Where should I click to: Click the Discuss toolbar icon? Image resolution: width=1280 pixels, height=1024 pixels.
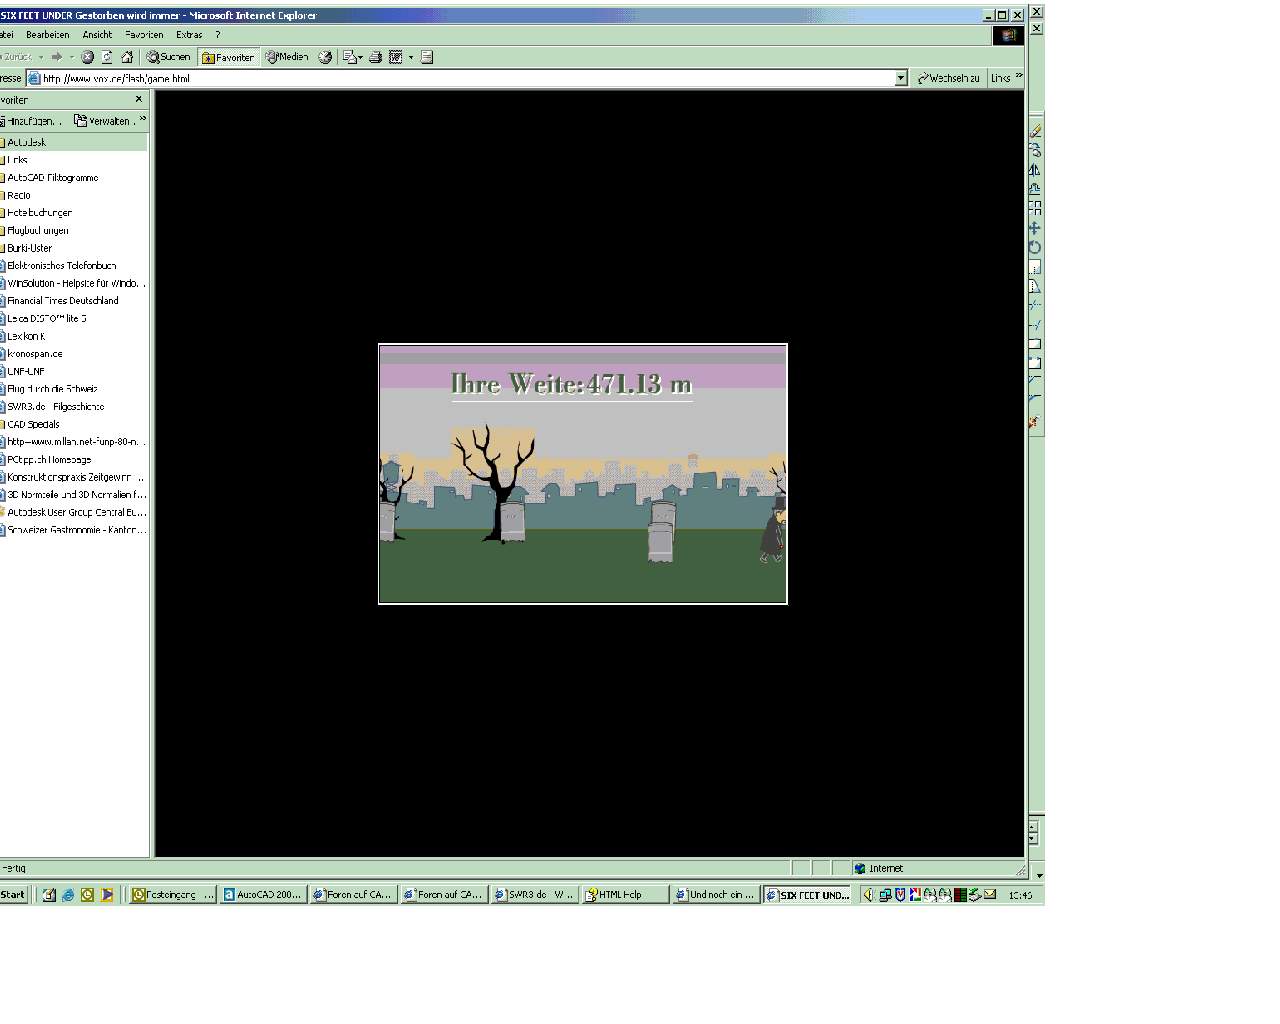(427, 57)
